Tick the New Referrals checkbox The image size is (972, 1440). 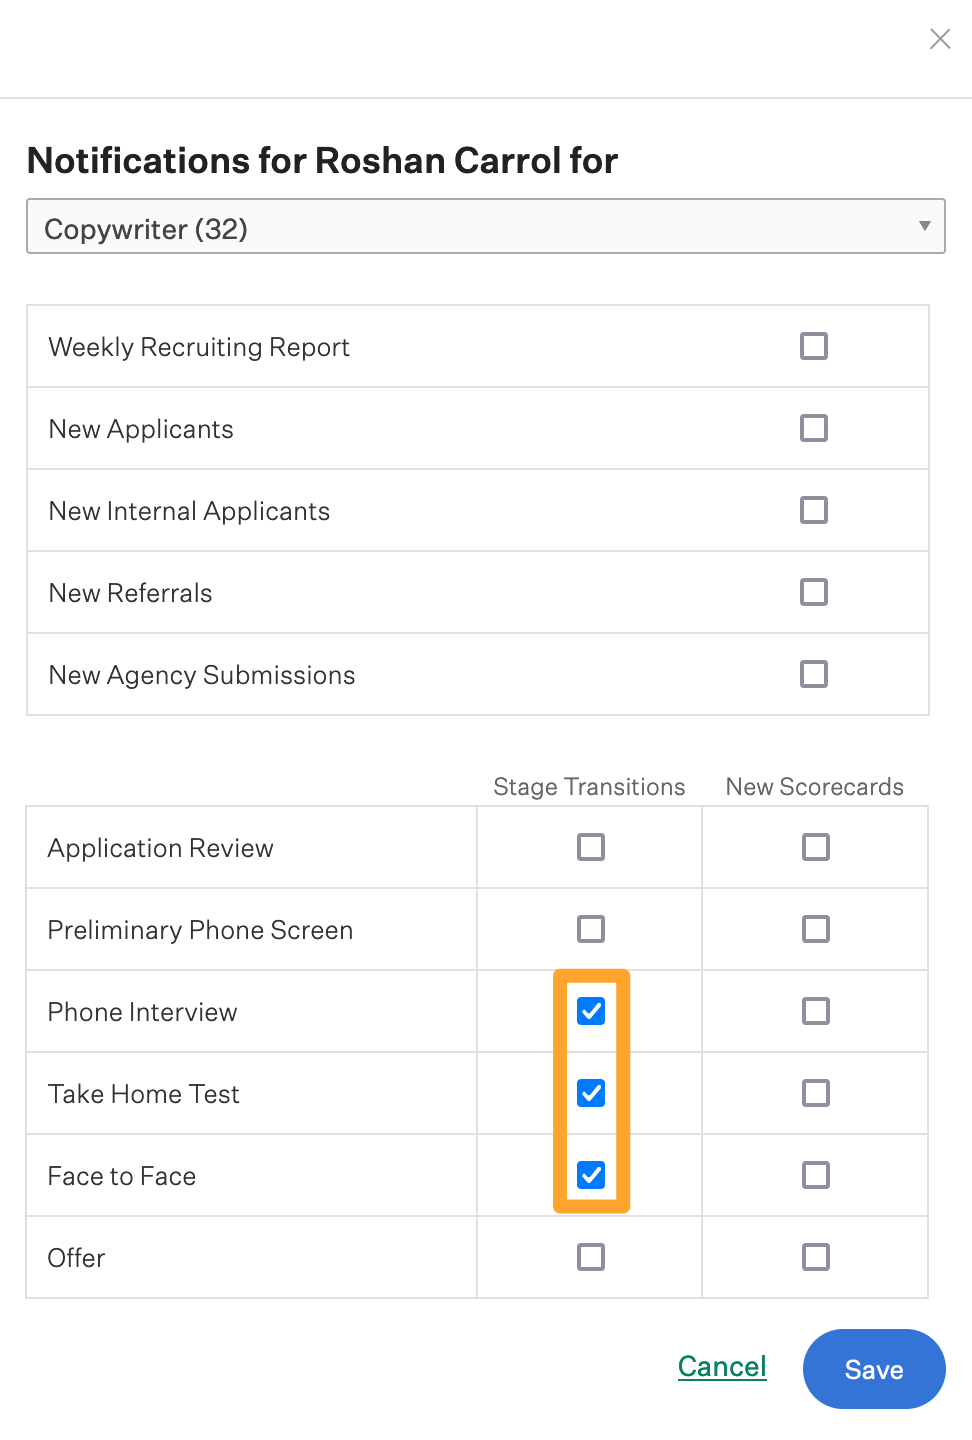point(814,592)
